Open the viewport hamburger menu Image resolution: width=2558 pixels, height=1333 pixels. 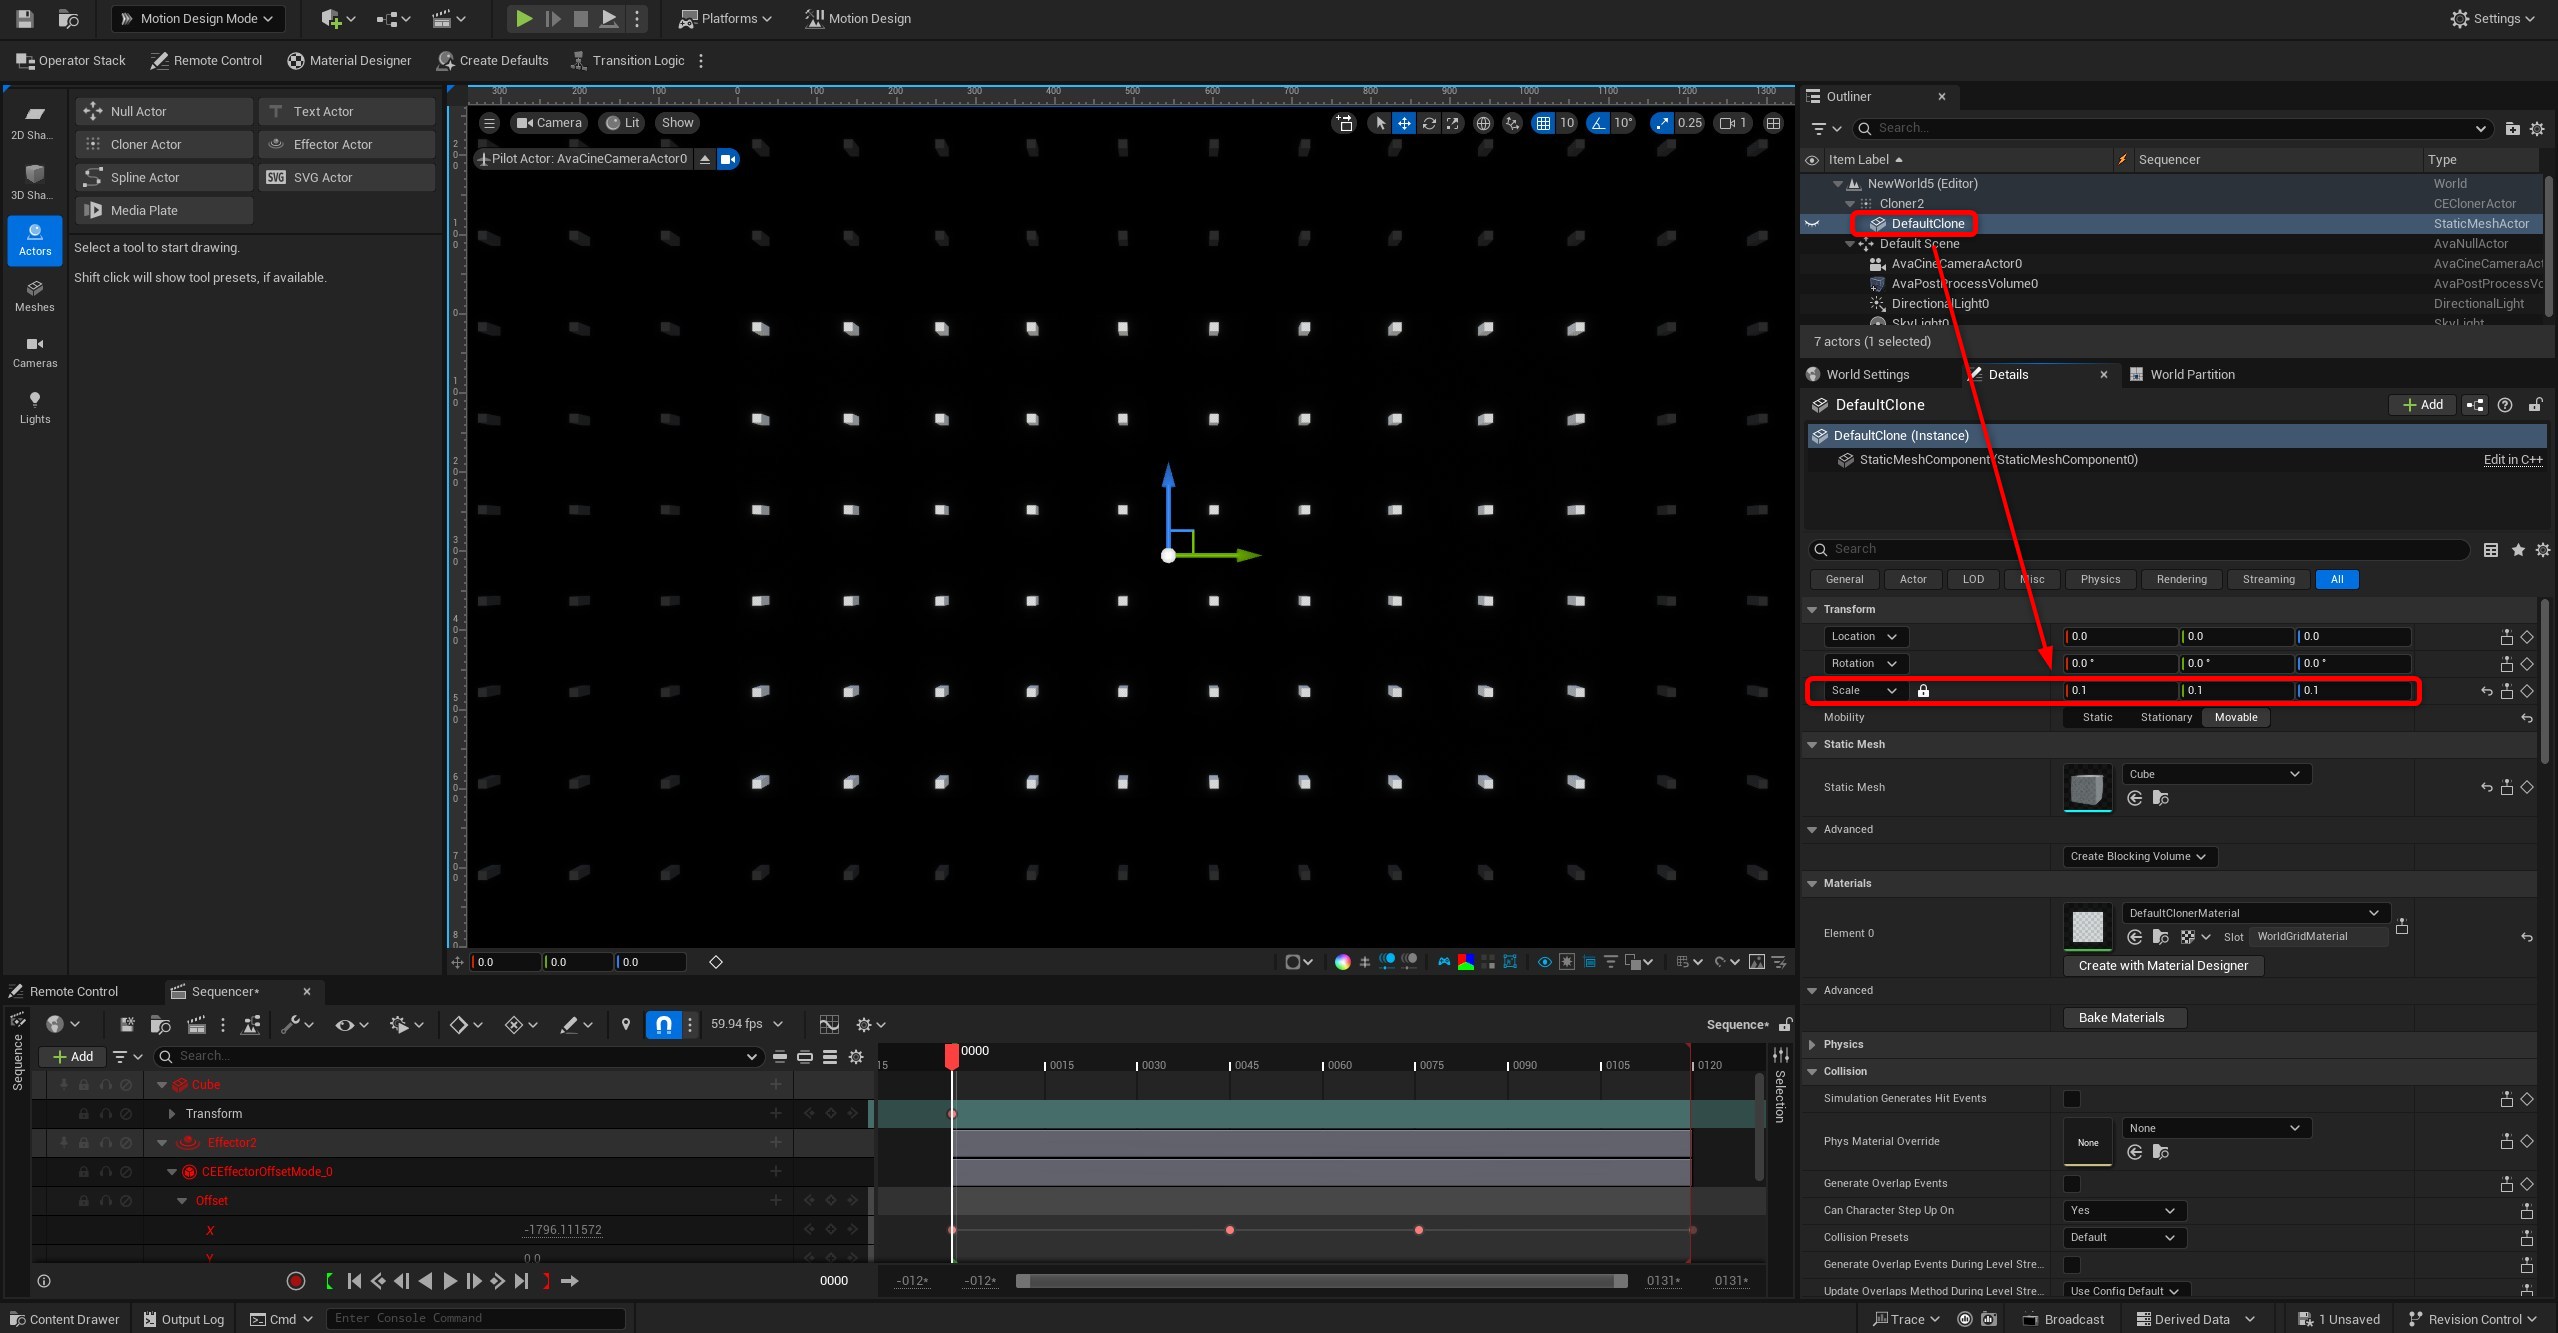point(489,123)
